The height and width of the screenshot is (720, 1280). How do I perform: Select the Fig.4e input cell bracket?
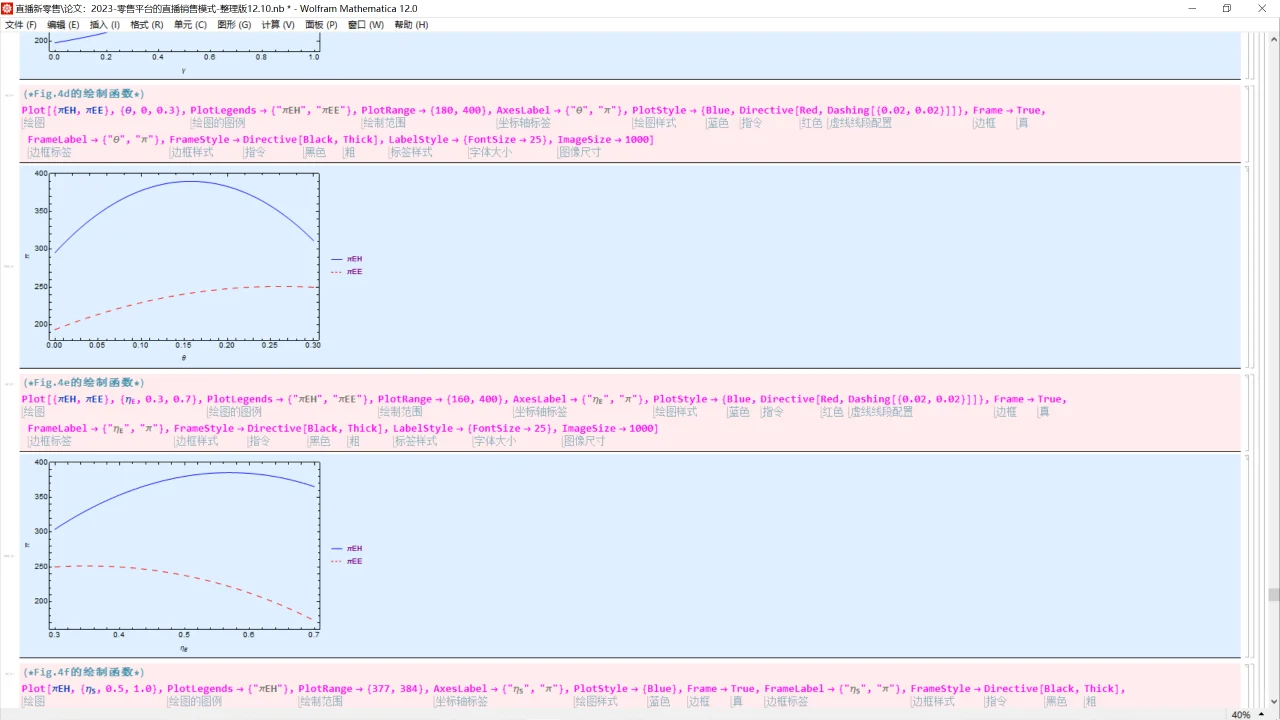pos(1245,411)
